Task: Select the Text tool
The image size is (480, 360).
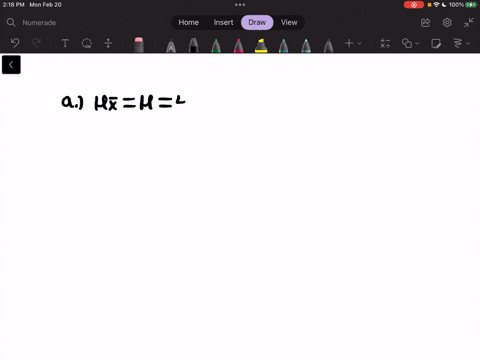Action: (x=65, y=43)
